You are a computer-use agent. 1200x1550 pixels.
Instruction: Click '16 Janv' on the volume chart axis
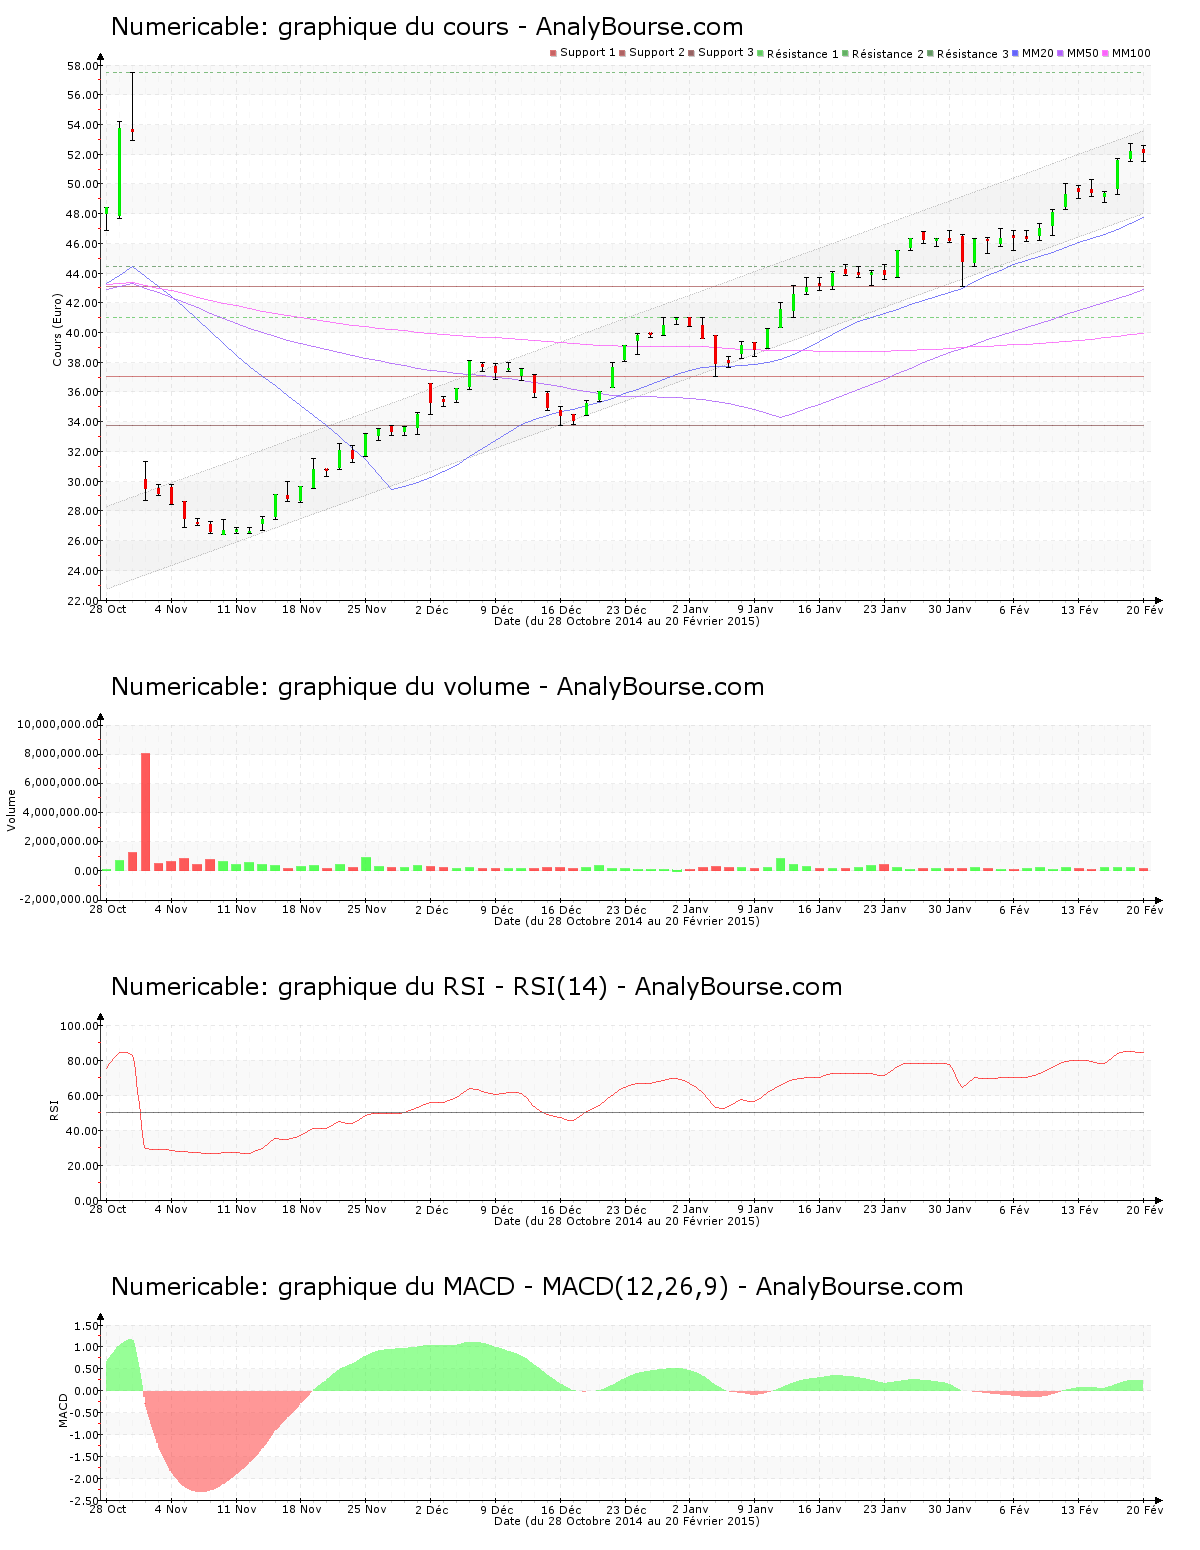pos(820,909)
